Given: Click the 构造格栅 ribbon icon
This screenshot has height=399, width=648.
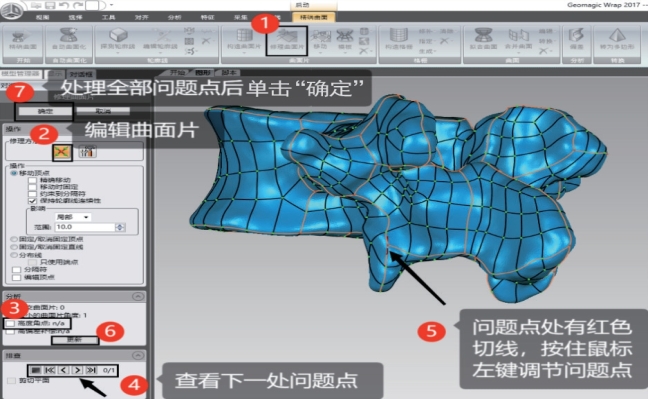Looking at the screenshot, I should [x=399, y=39].
